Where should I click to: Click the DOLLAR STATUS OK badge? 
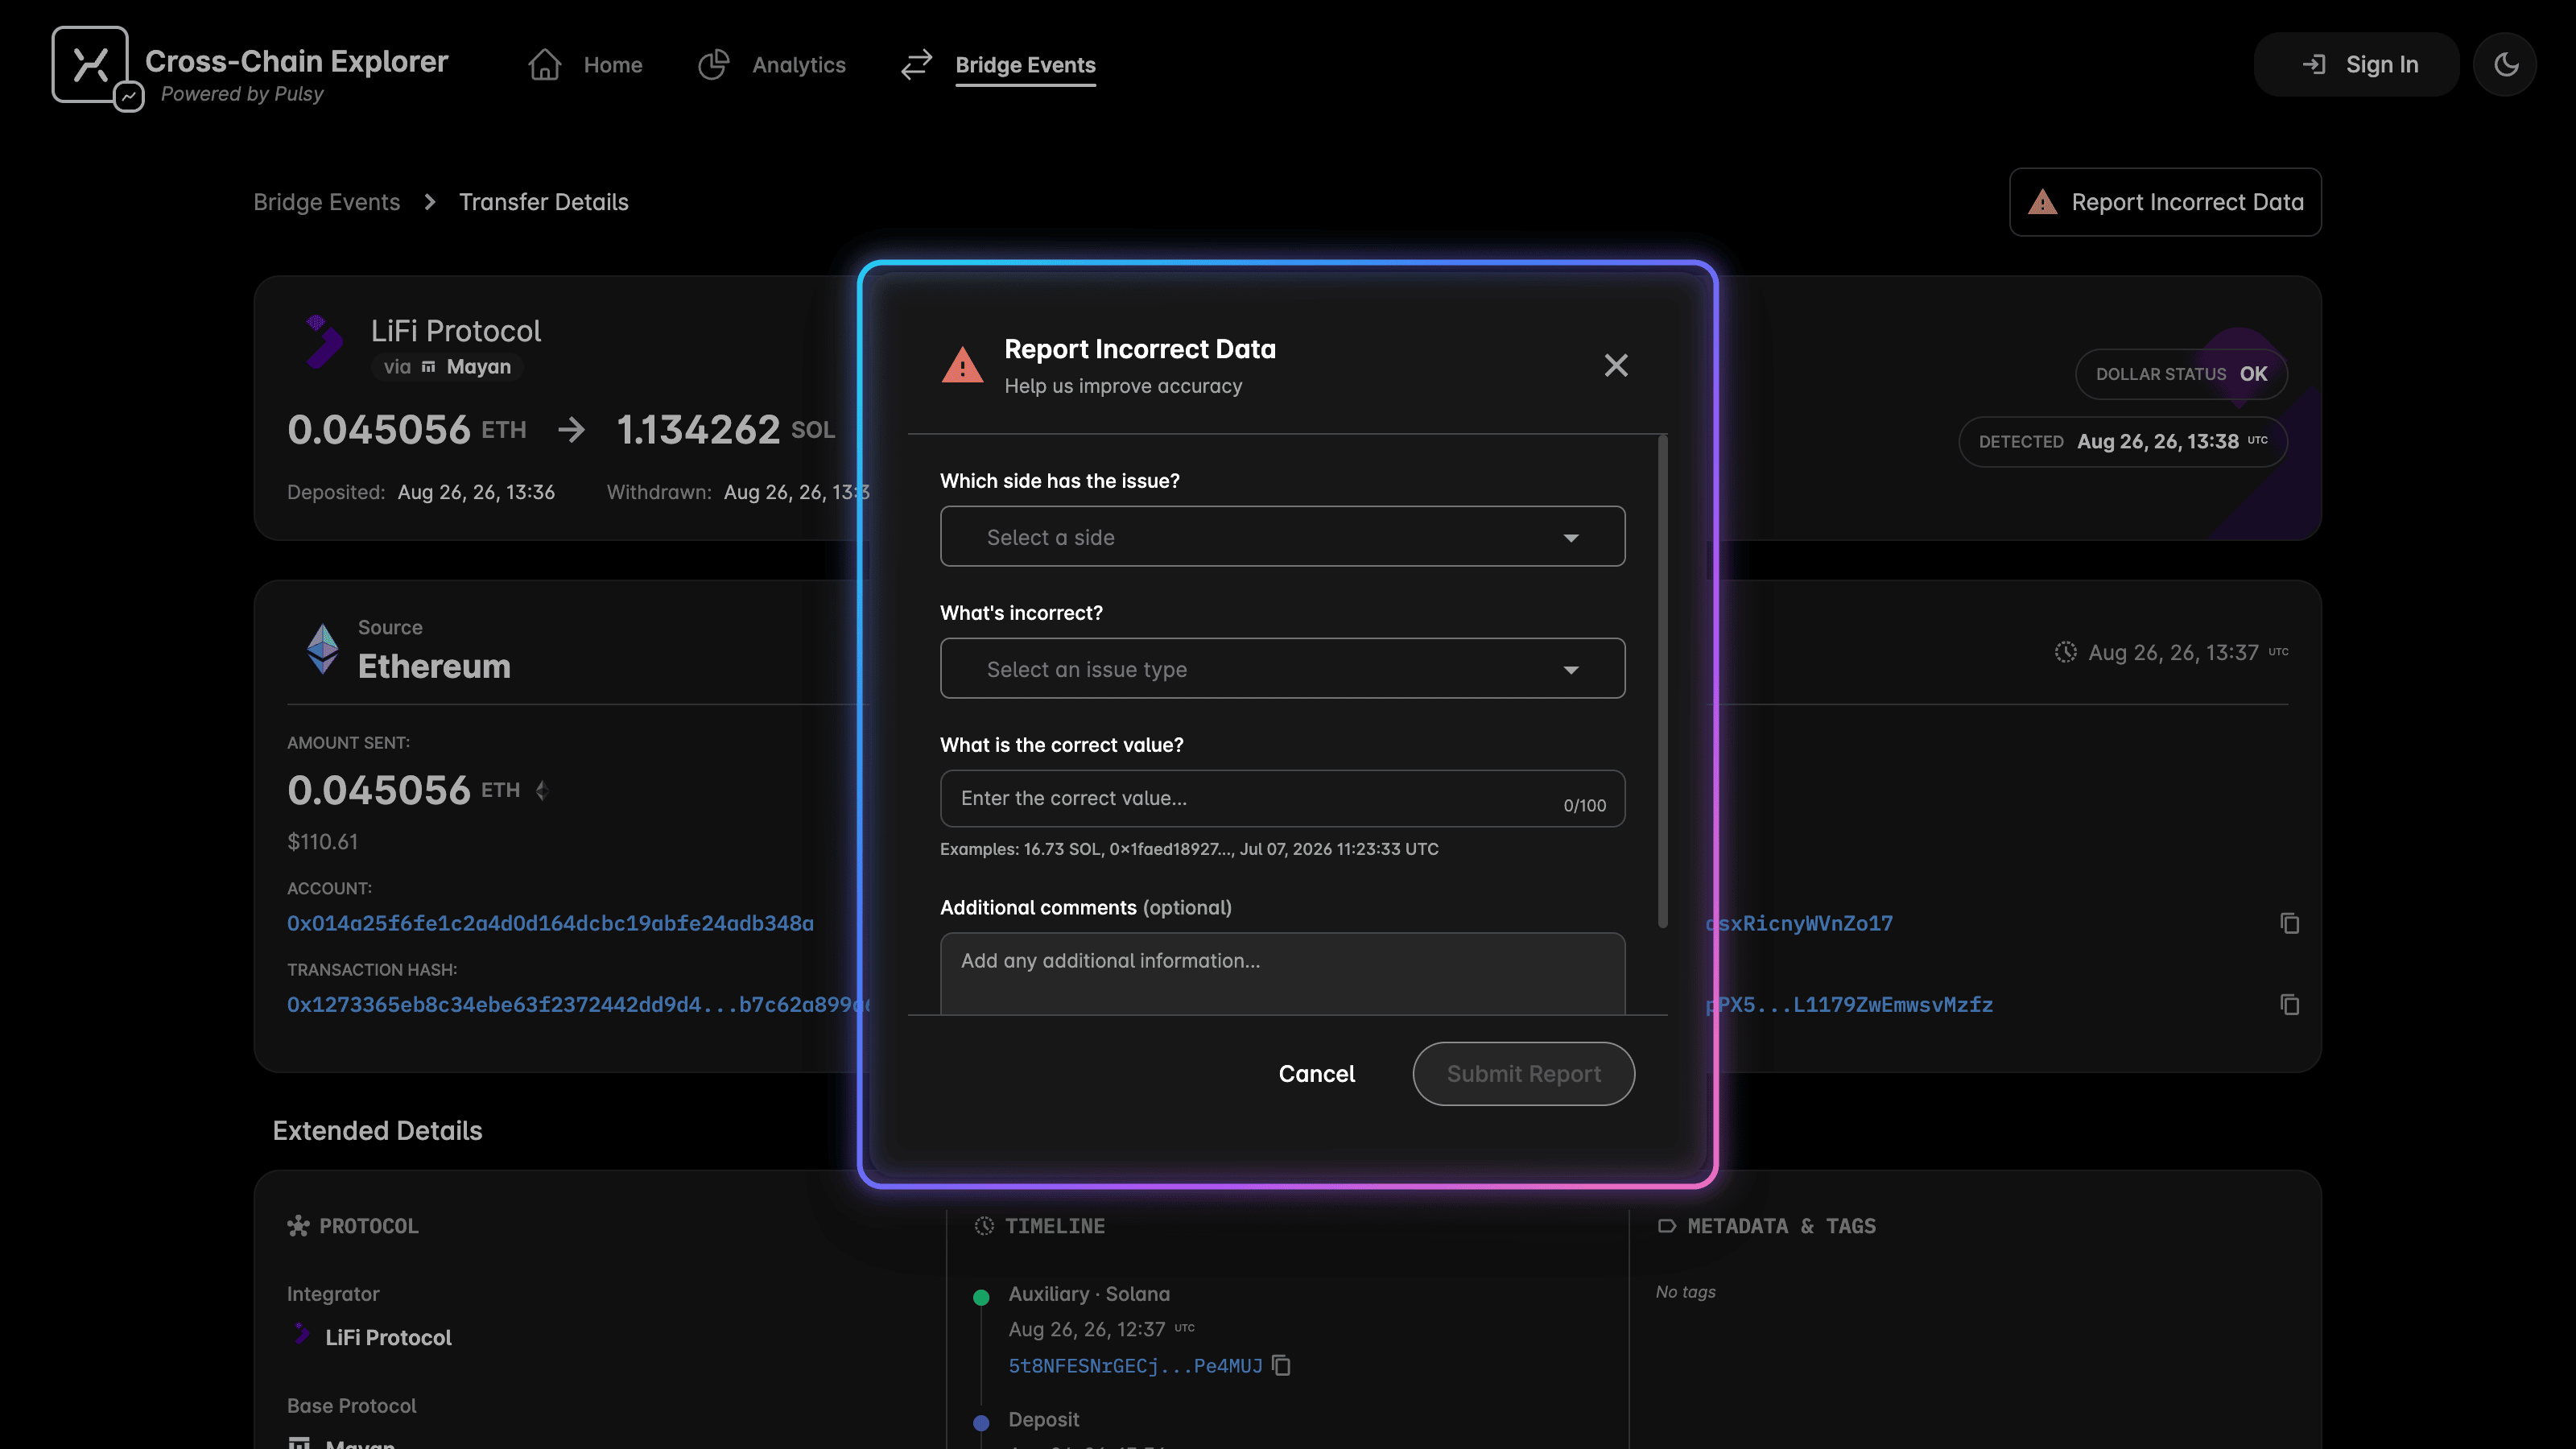pyautogui.click(x=2181, y=374)
